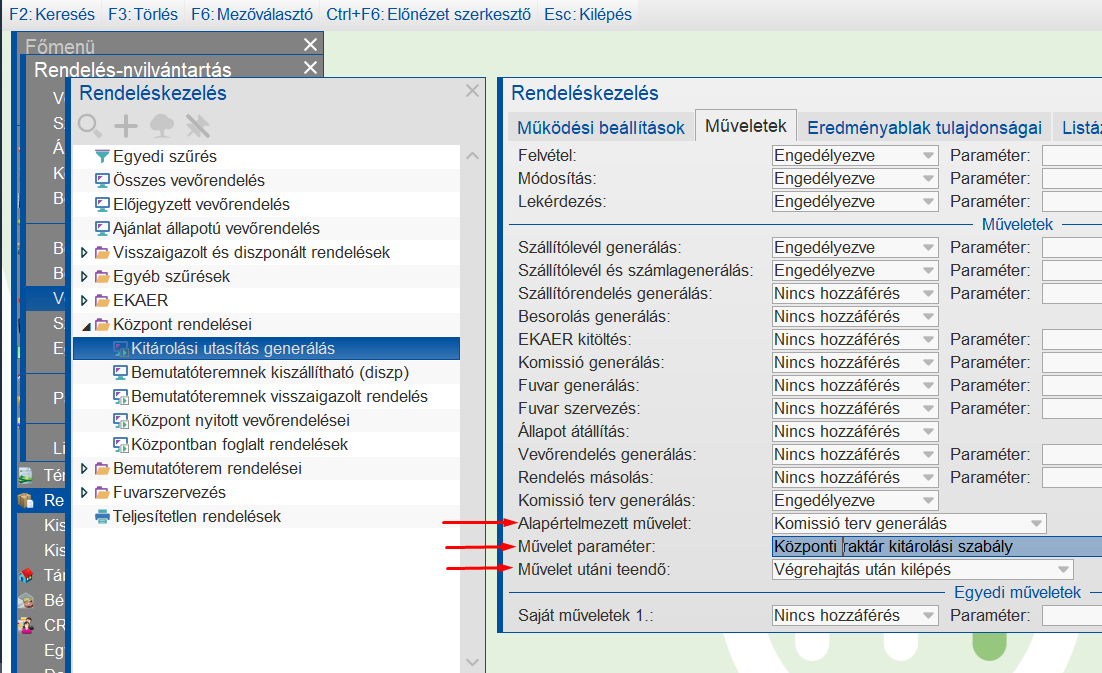Click the tree icon in the tree toolbar

pos(162,126)
